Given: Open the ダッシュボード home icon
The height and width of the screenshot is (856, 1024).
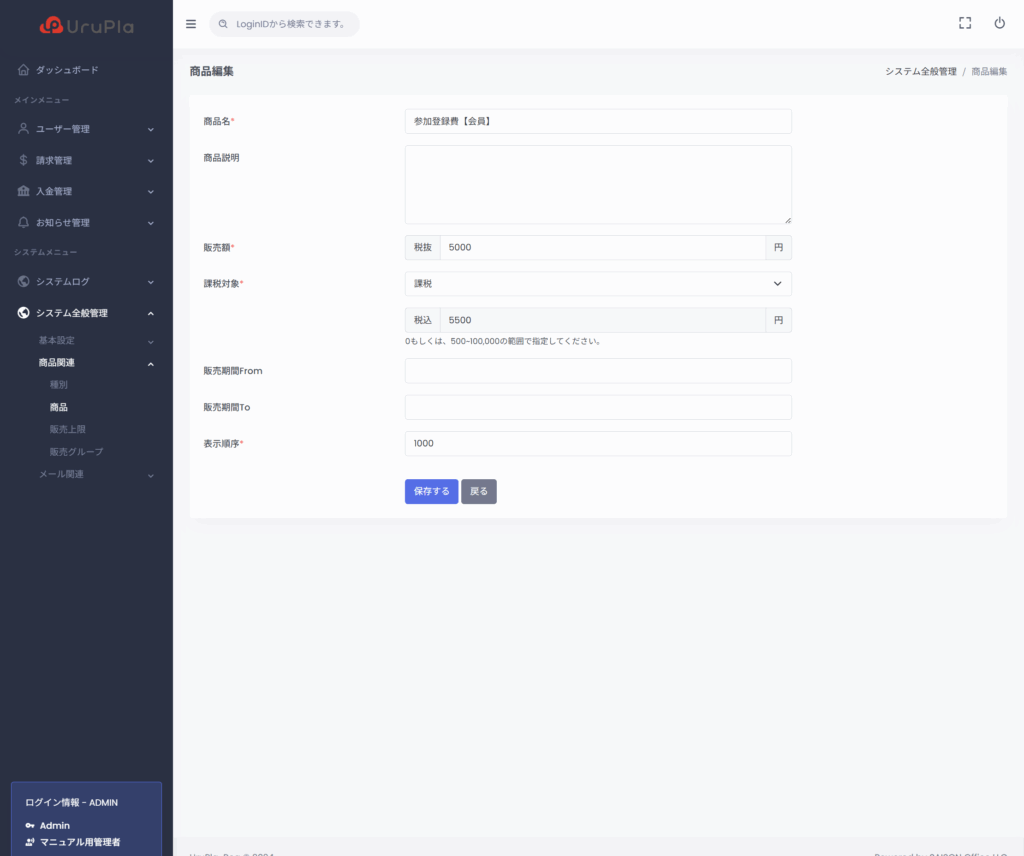Looking at the screenshot, I should 23,70.
